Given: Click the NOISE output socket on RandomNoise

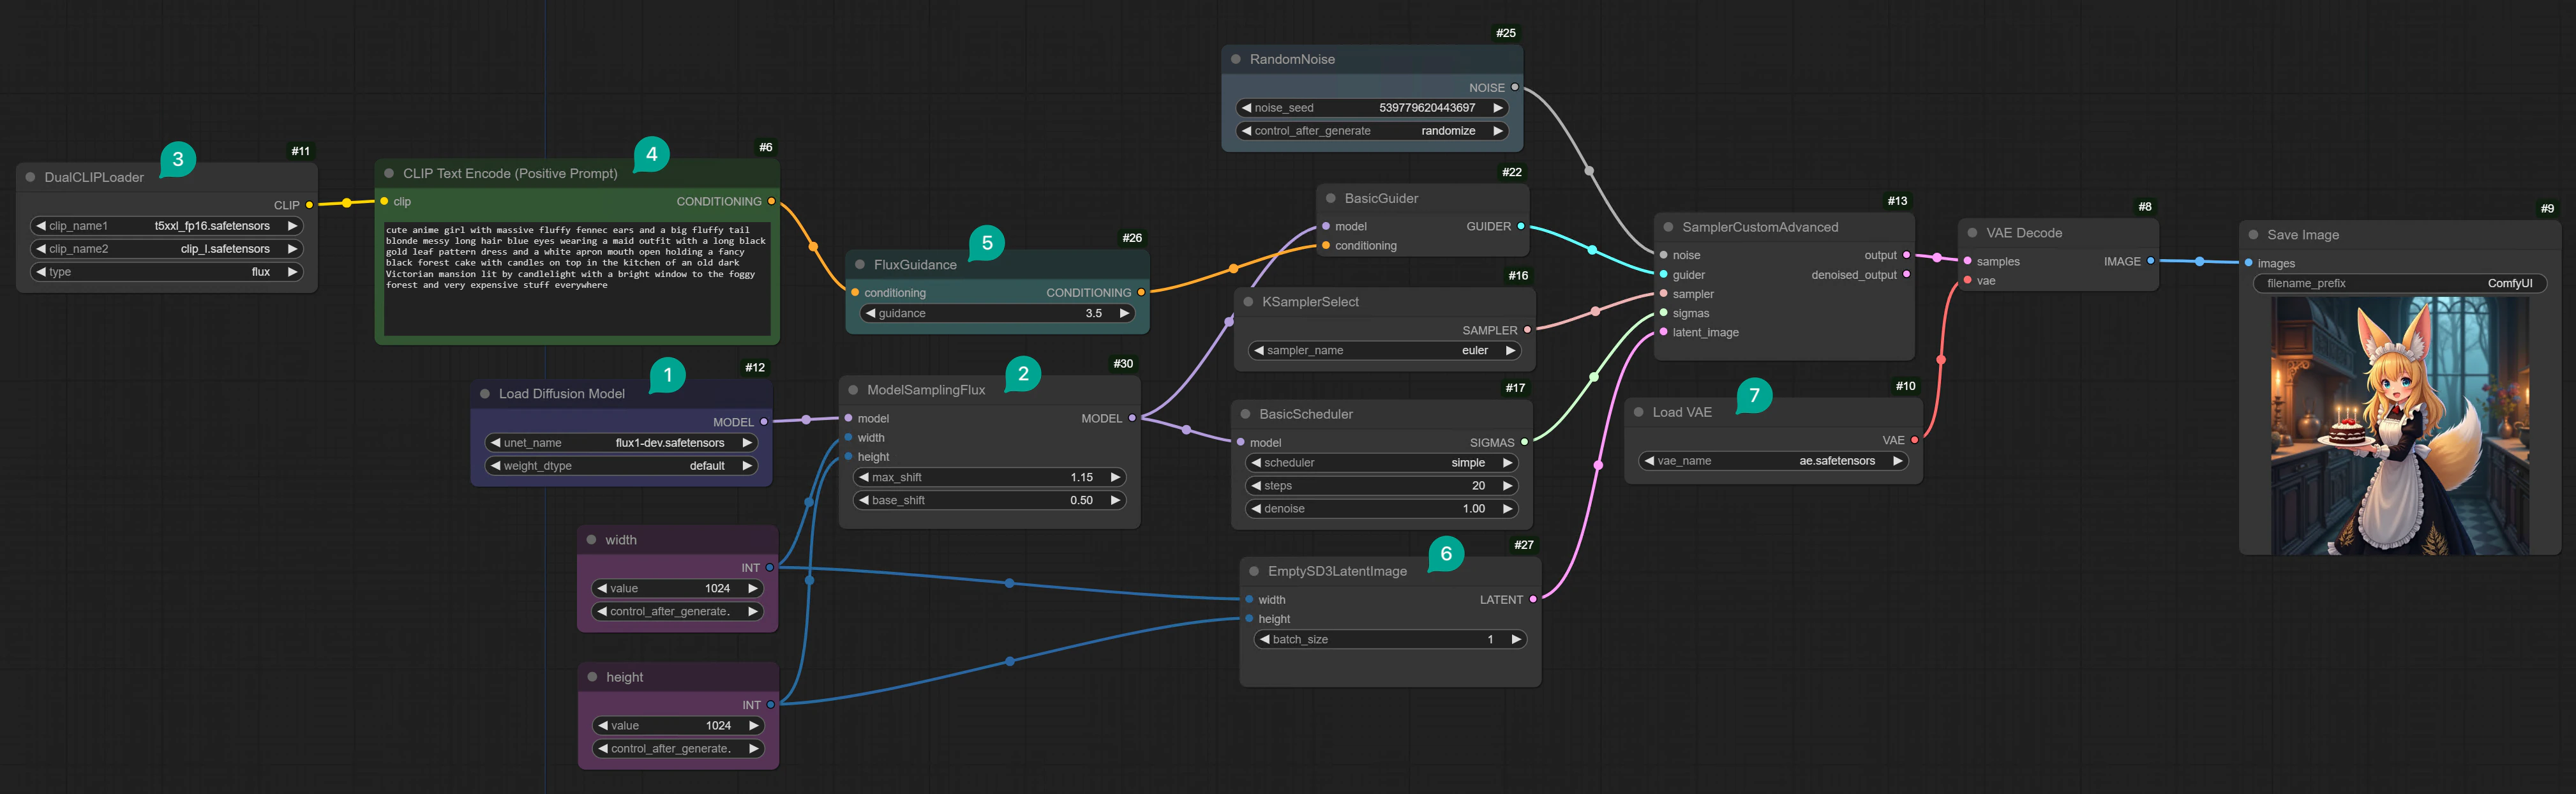Looking at the screenshot, I should [x=1514, y=87].
